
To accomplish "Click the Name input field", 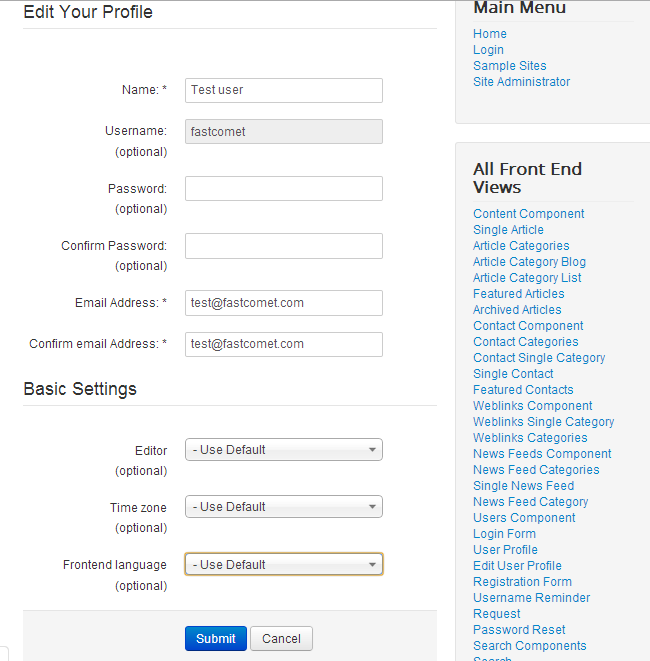I will (x=283, y=90).
